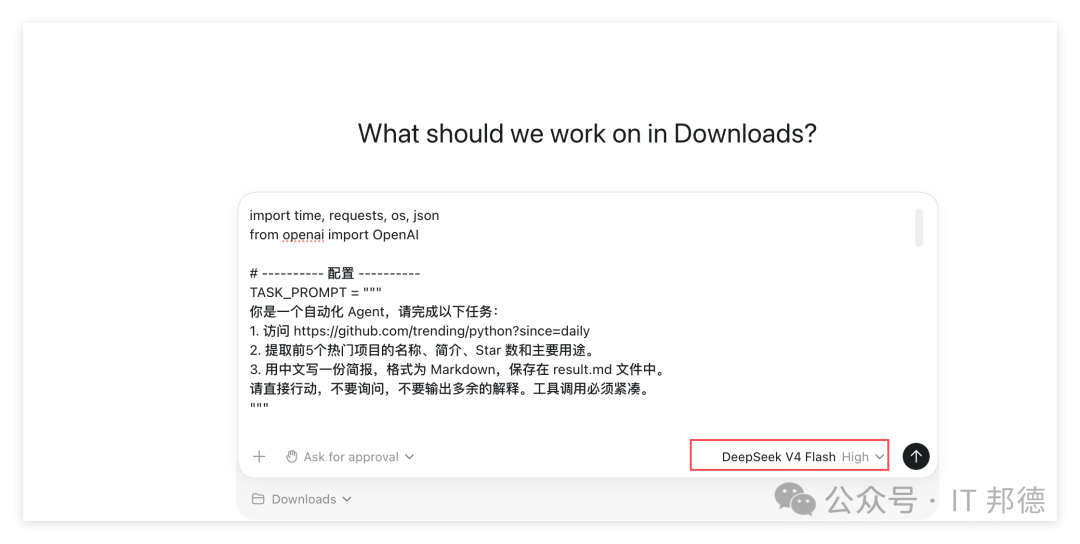Click the line starting '2. 提取前5个热门项目'
The width and height of the screenshot is (1080, 544).
tap(422, 351)
